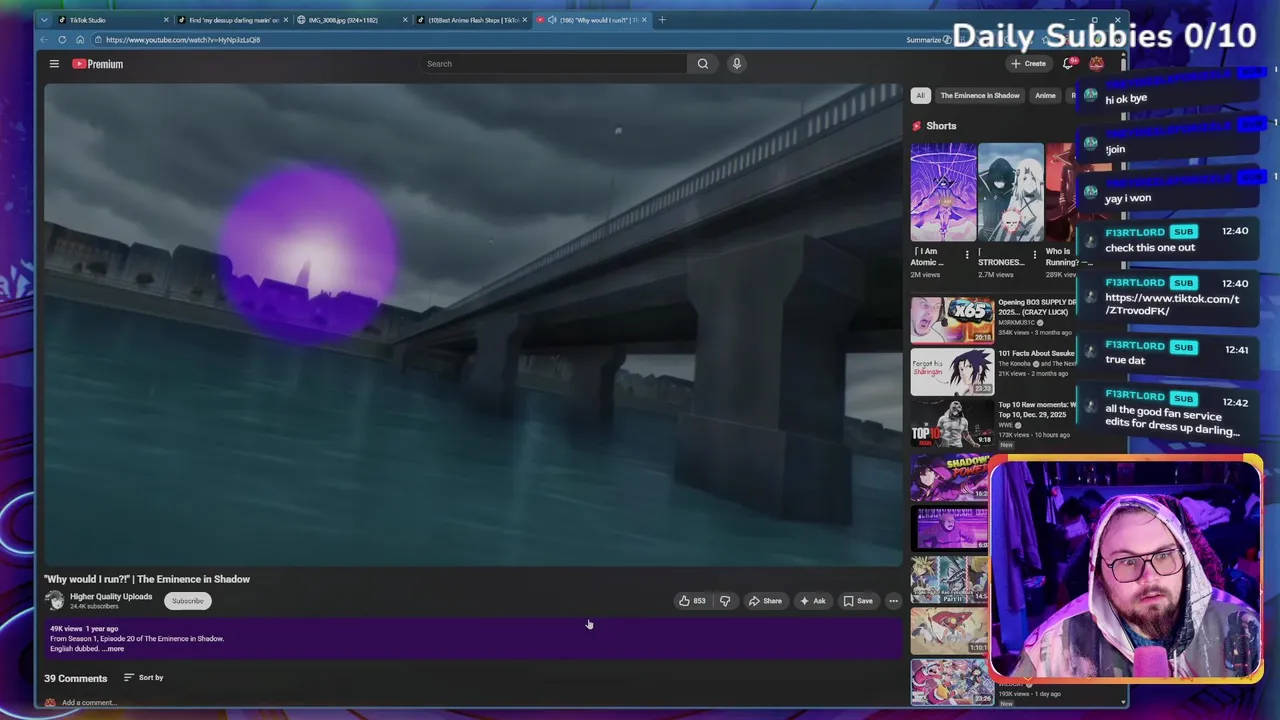The width and height of the screenshot is (1280, 720).
Task: Open the Shadow Power video thumbnail
Action: [x=950, y=476]
